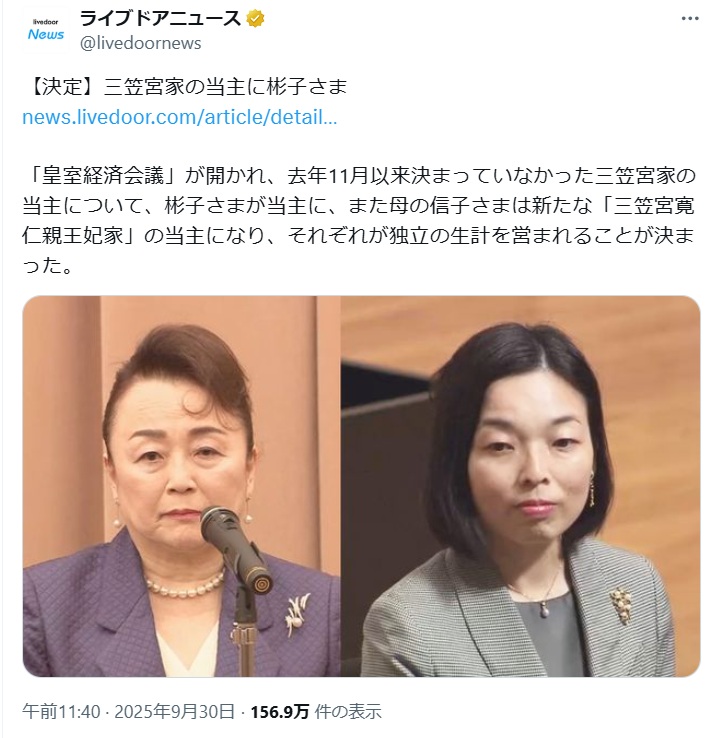721x738 pixels.
Task: Open the three-dot more options menu
Action: [x=690, y=18]
